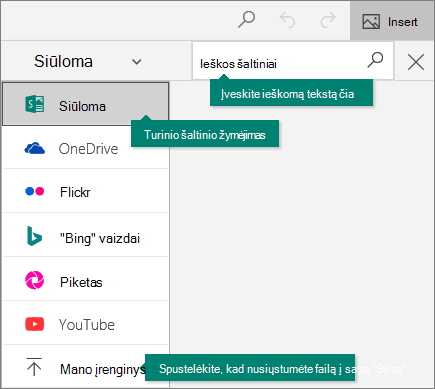This screenshot has width=435, height=389.
Task: Click the picture icon on the Insert tab
Action: point(371,21)
